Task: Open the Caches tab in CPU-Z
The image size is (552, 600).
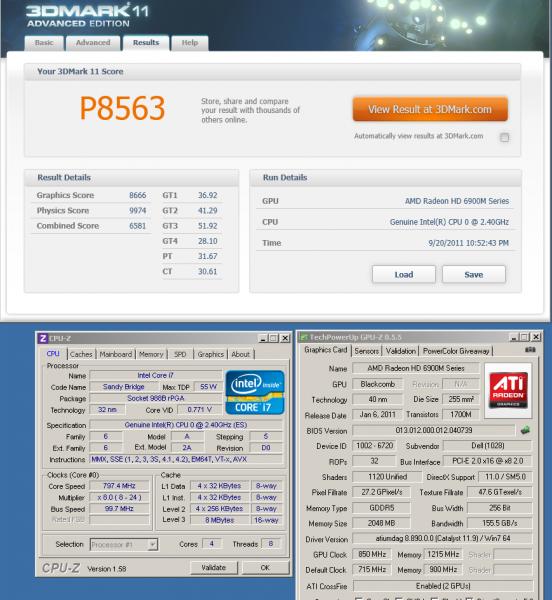Action: (81, 354)
